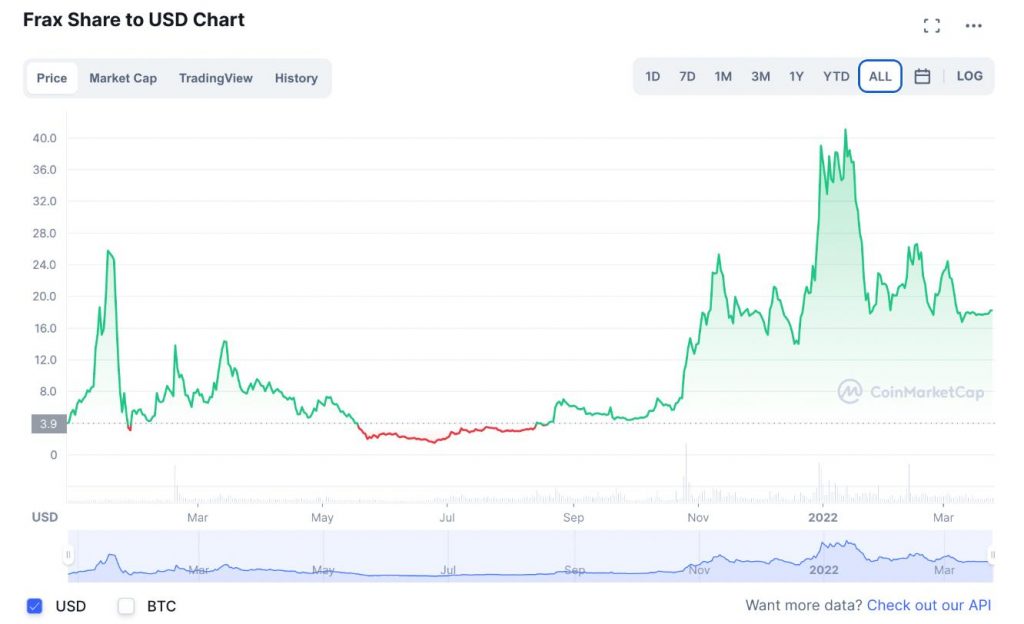Click the ALL time range button
1024x624 pixels.
click(880, 77)
